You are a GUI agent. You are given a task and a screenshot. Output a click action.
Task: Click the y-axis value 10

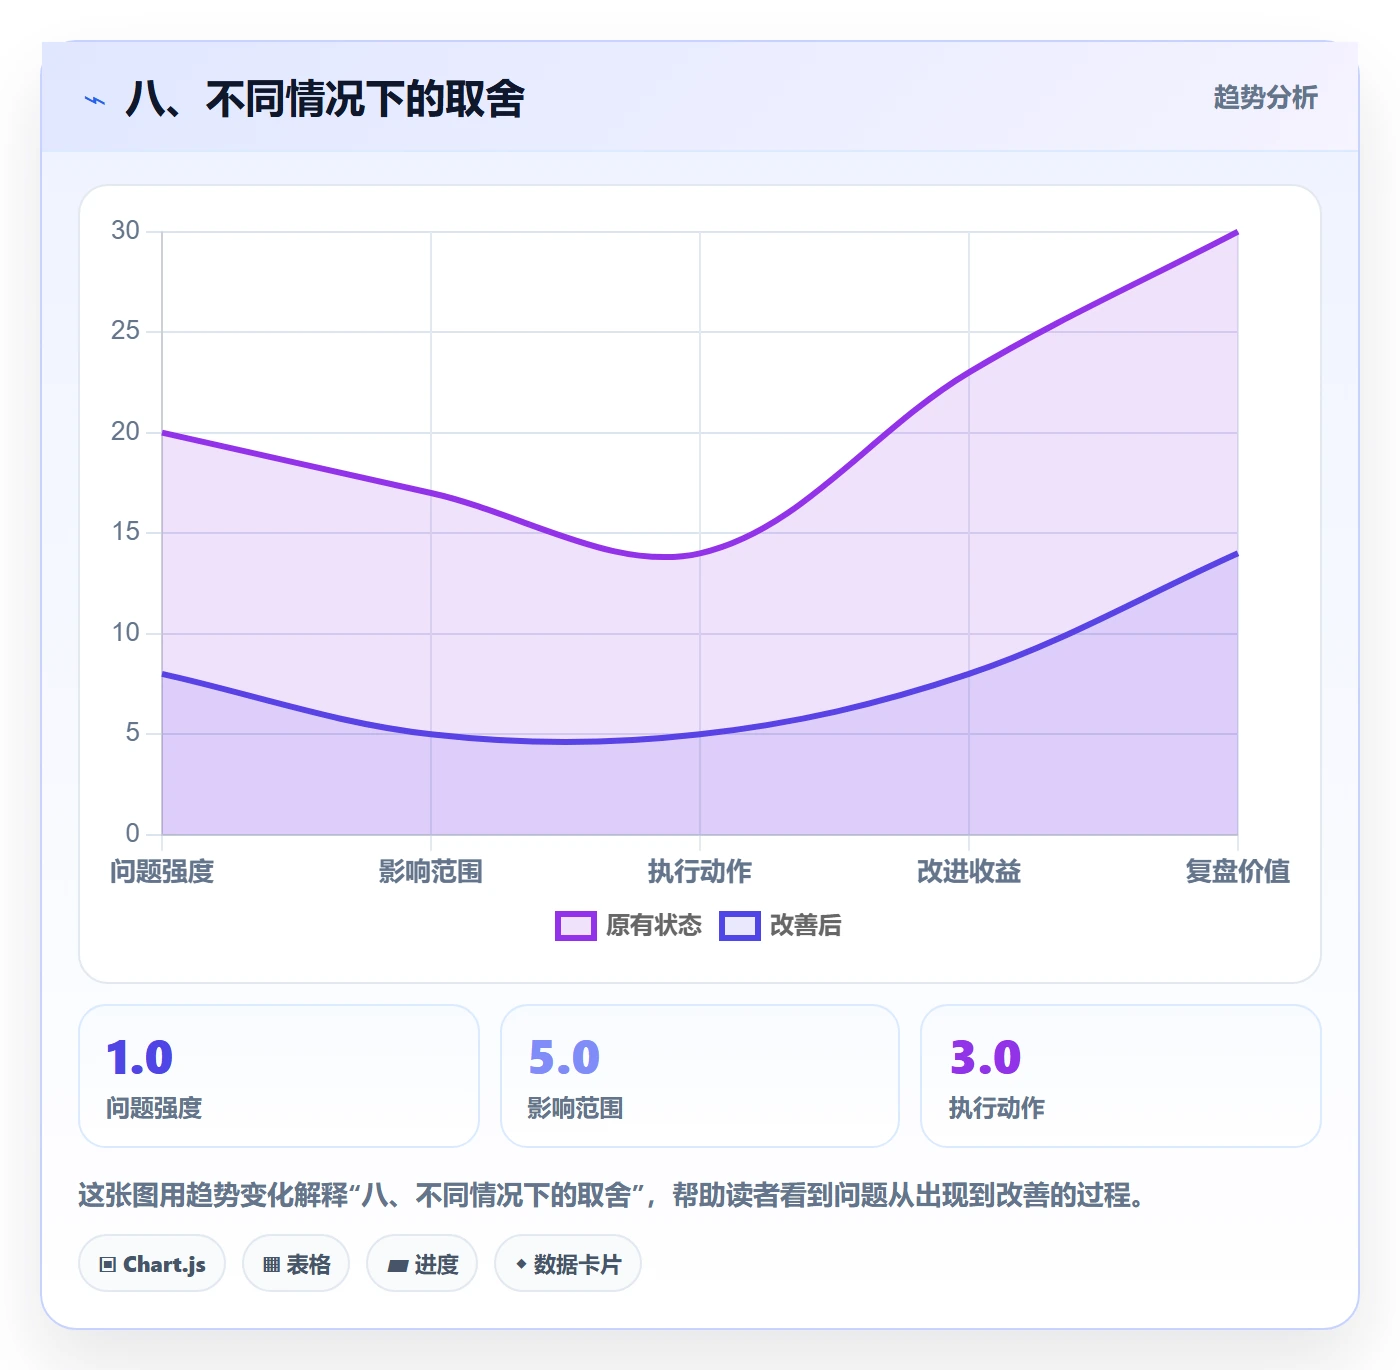coord(125,633)
